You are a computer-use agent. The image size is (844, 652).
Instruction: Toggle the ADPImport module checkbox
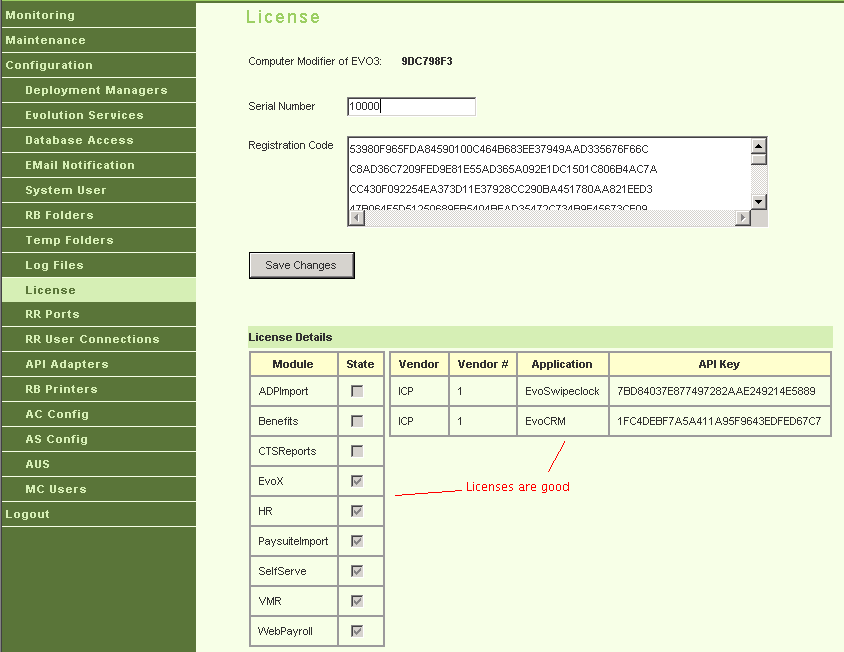pos(357,391)
